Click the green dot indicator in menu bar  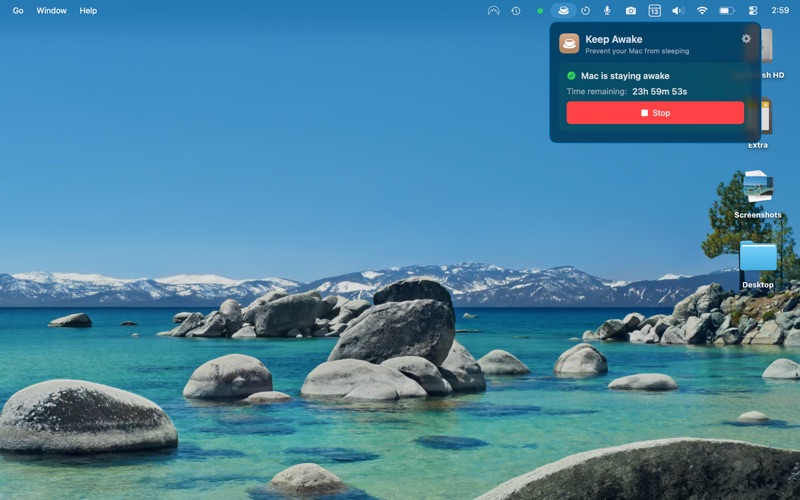pyautogui.click(x=540, y=11)
